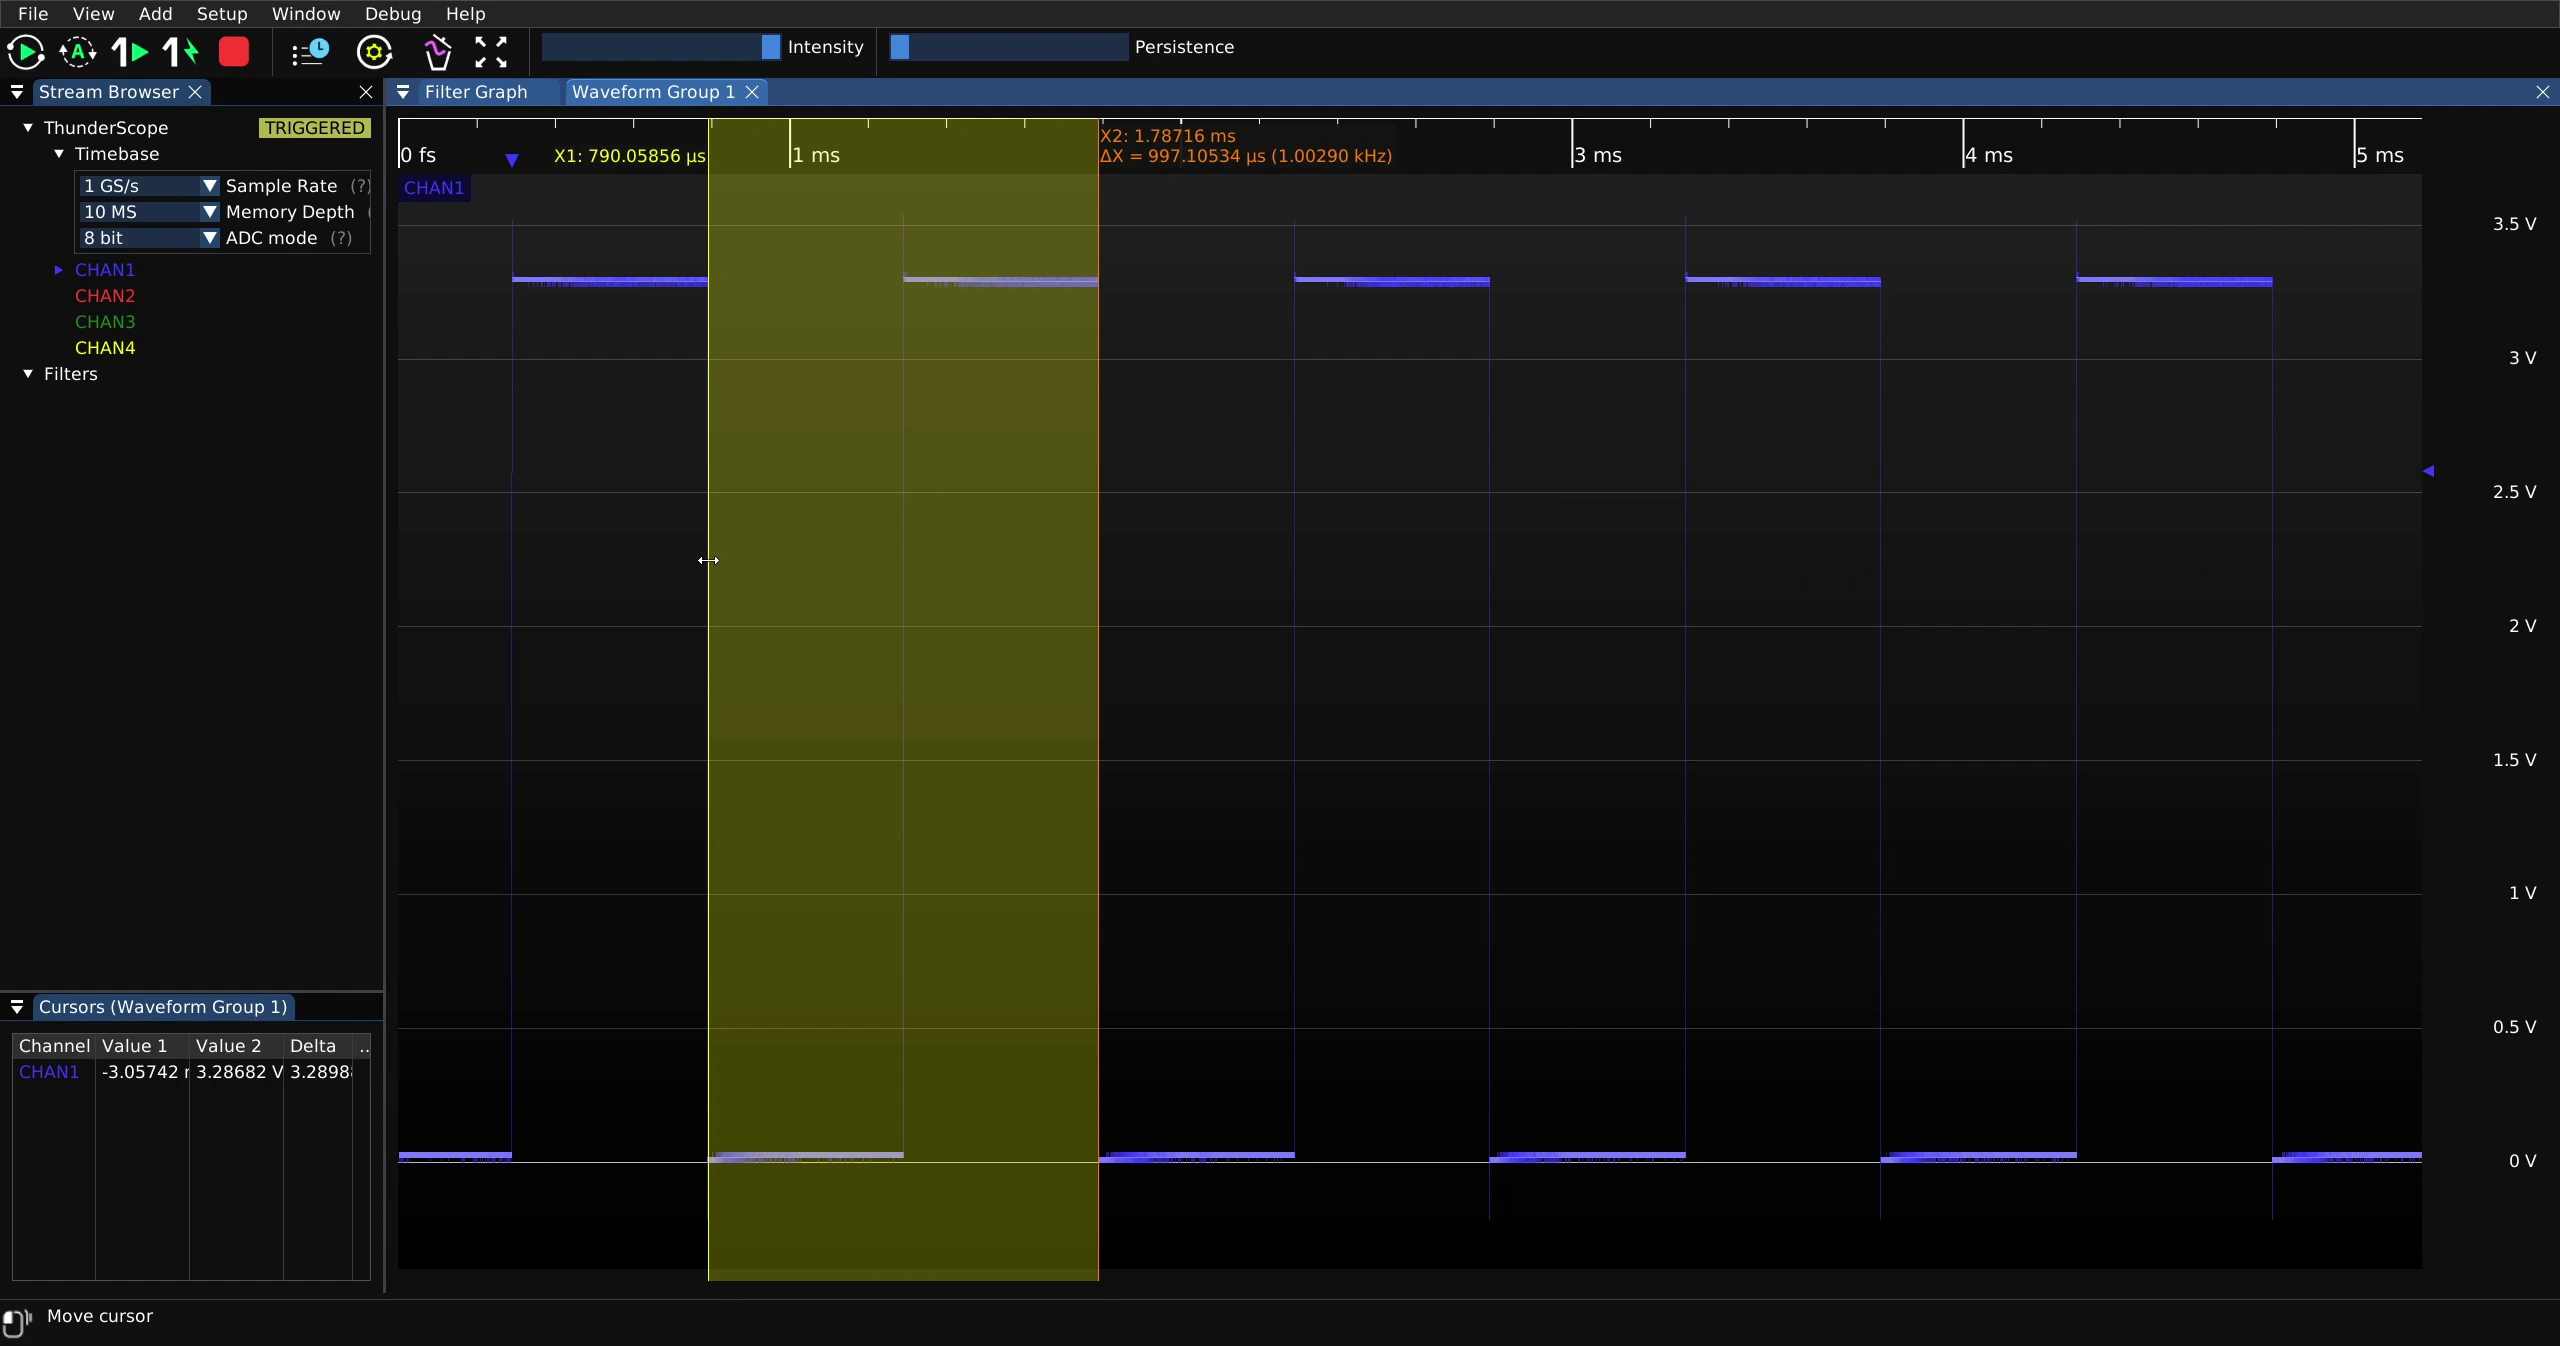The image size is (2560, 1346).
Task: Close the left dock panel with the X
Action: tap(366, 92)
